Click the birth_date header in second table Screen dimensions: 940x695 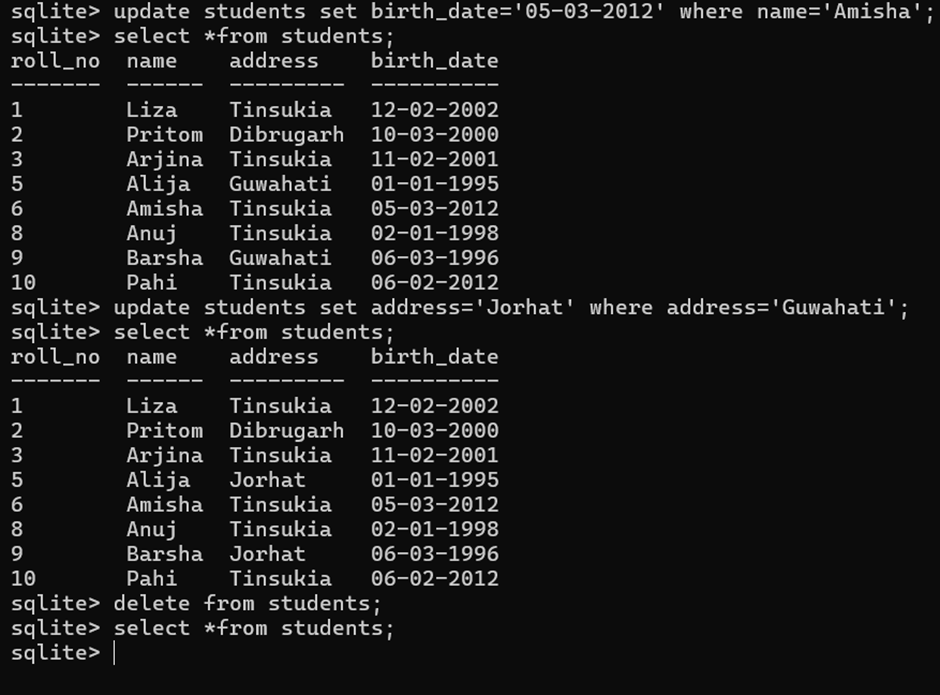tap(435, 357)
